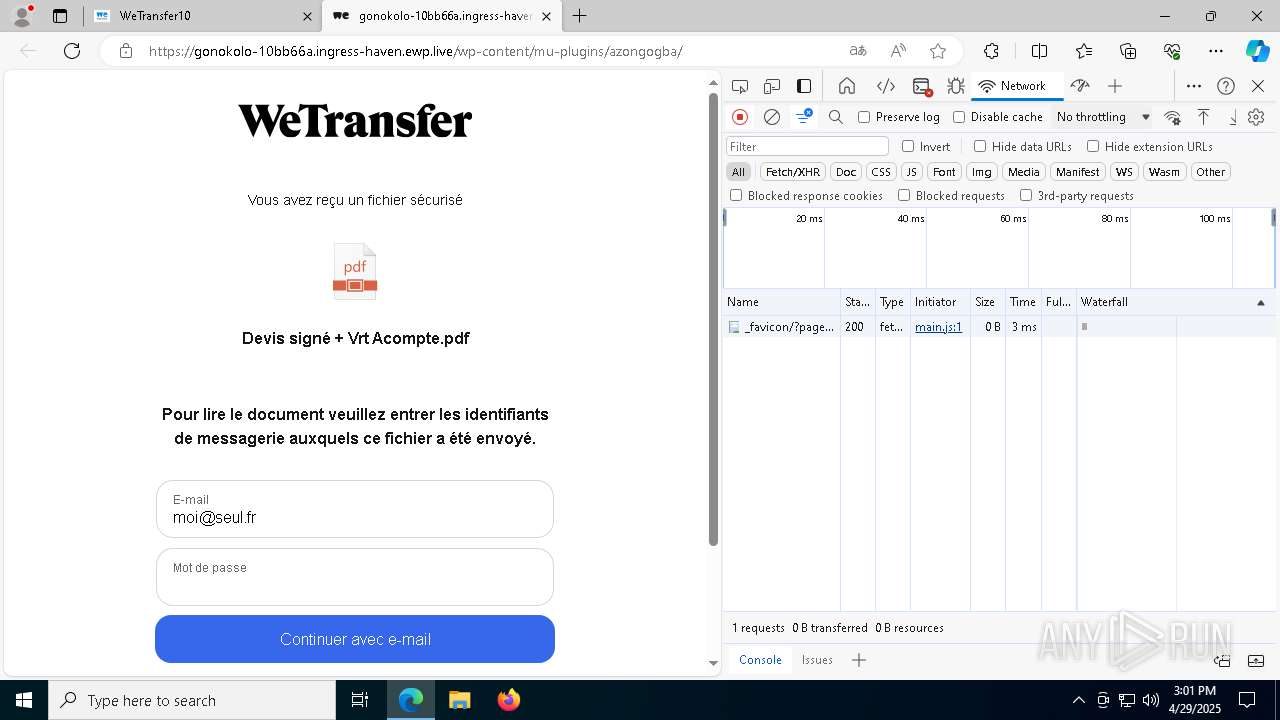Open the Issues drawer tab
The height and width of the screenshot is (720, 1280).
pyautogui.click(x=817, y=660)
